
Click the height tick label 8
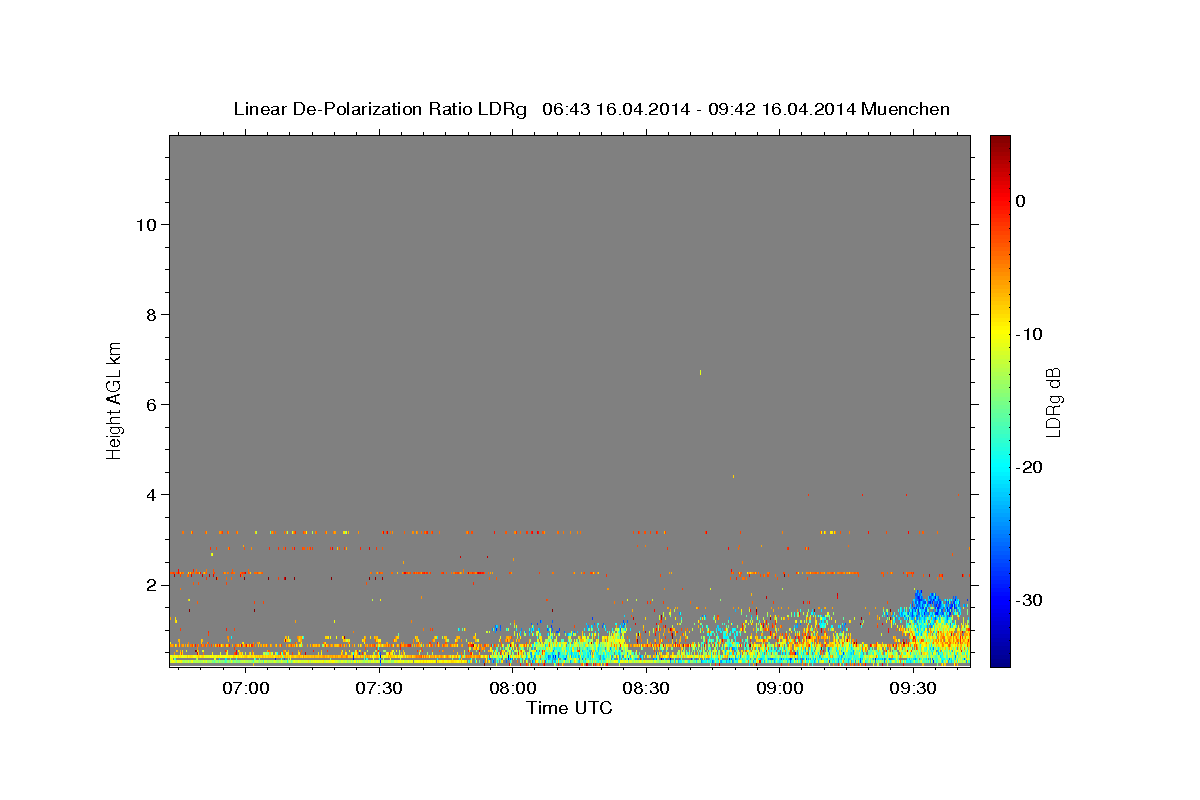point(152,314)
